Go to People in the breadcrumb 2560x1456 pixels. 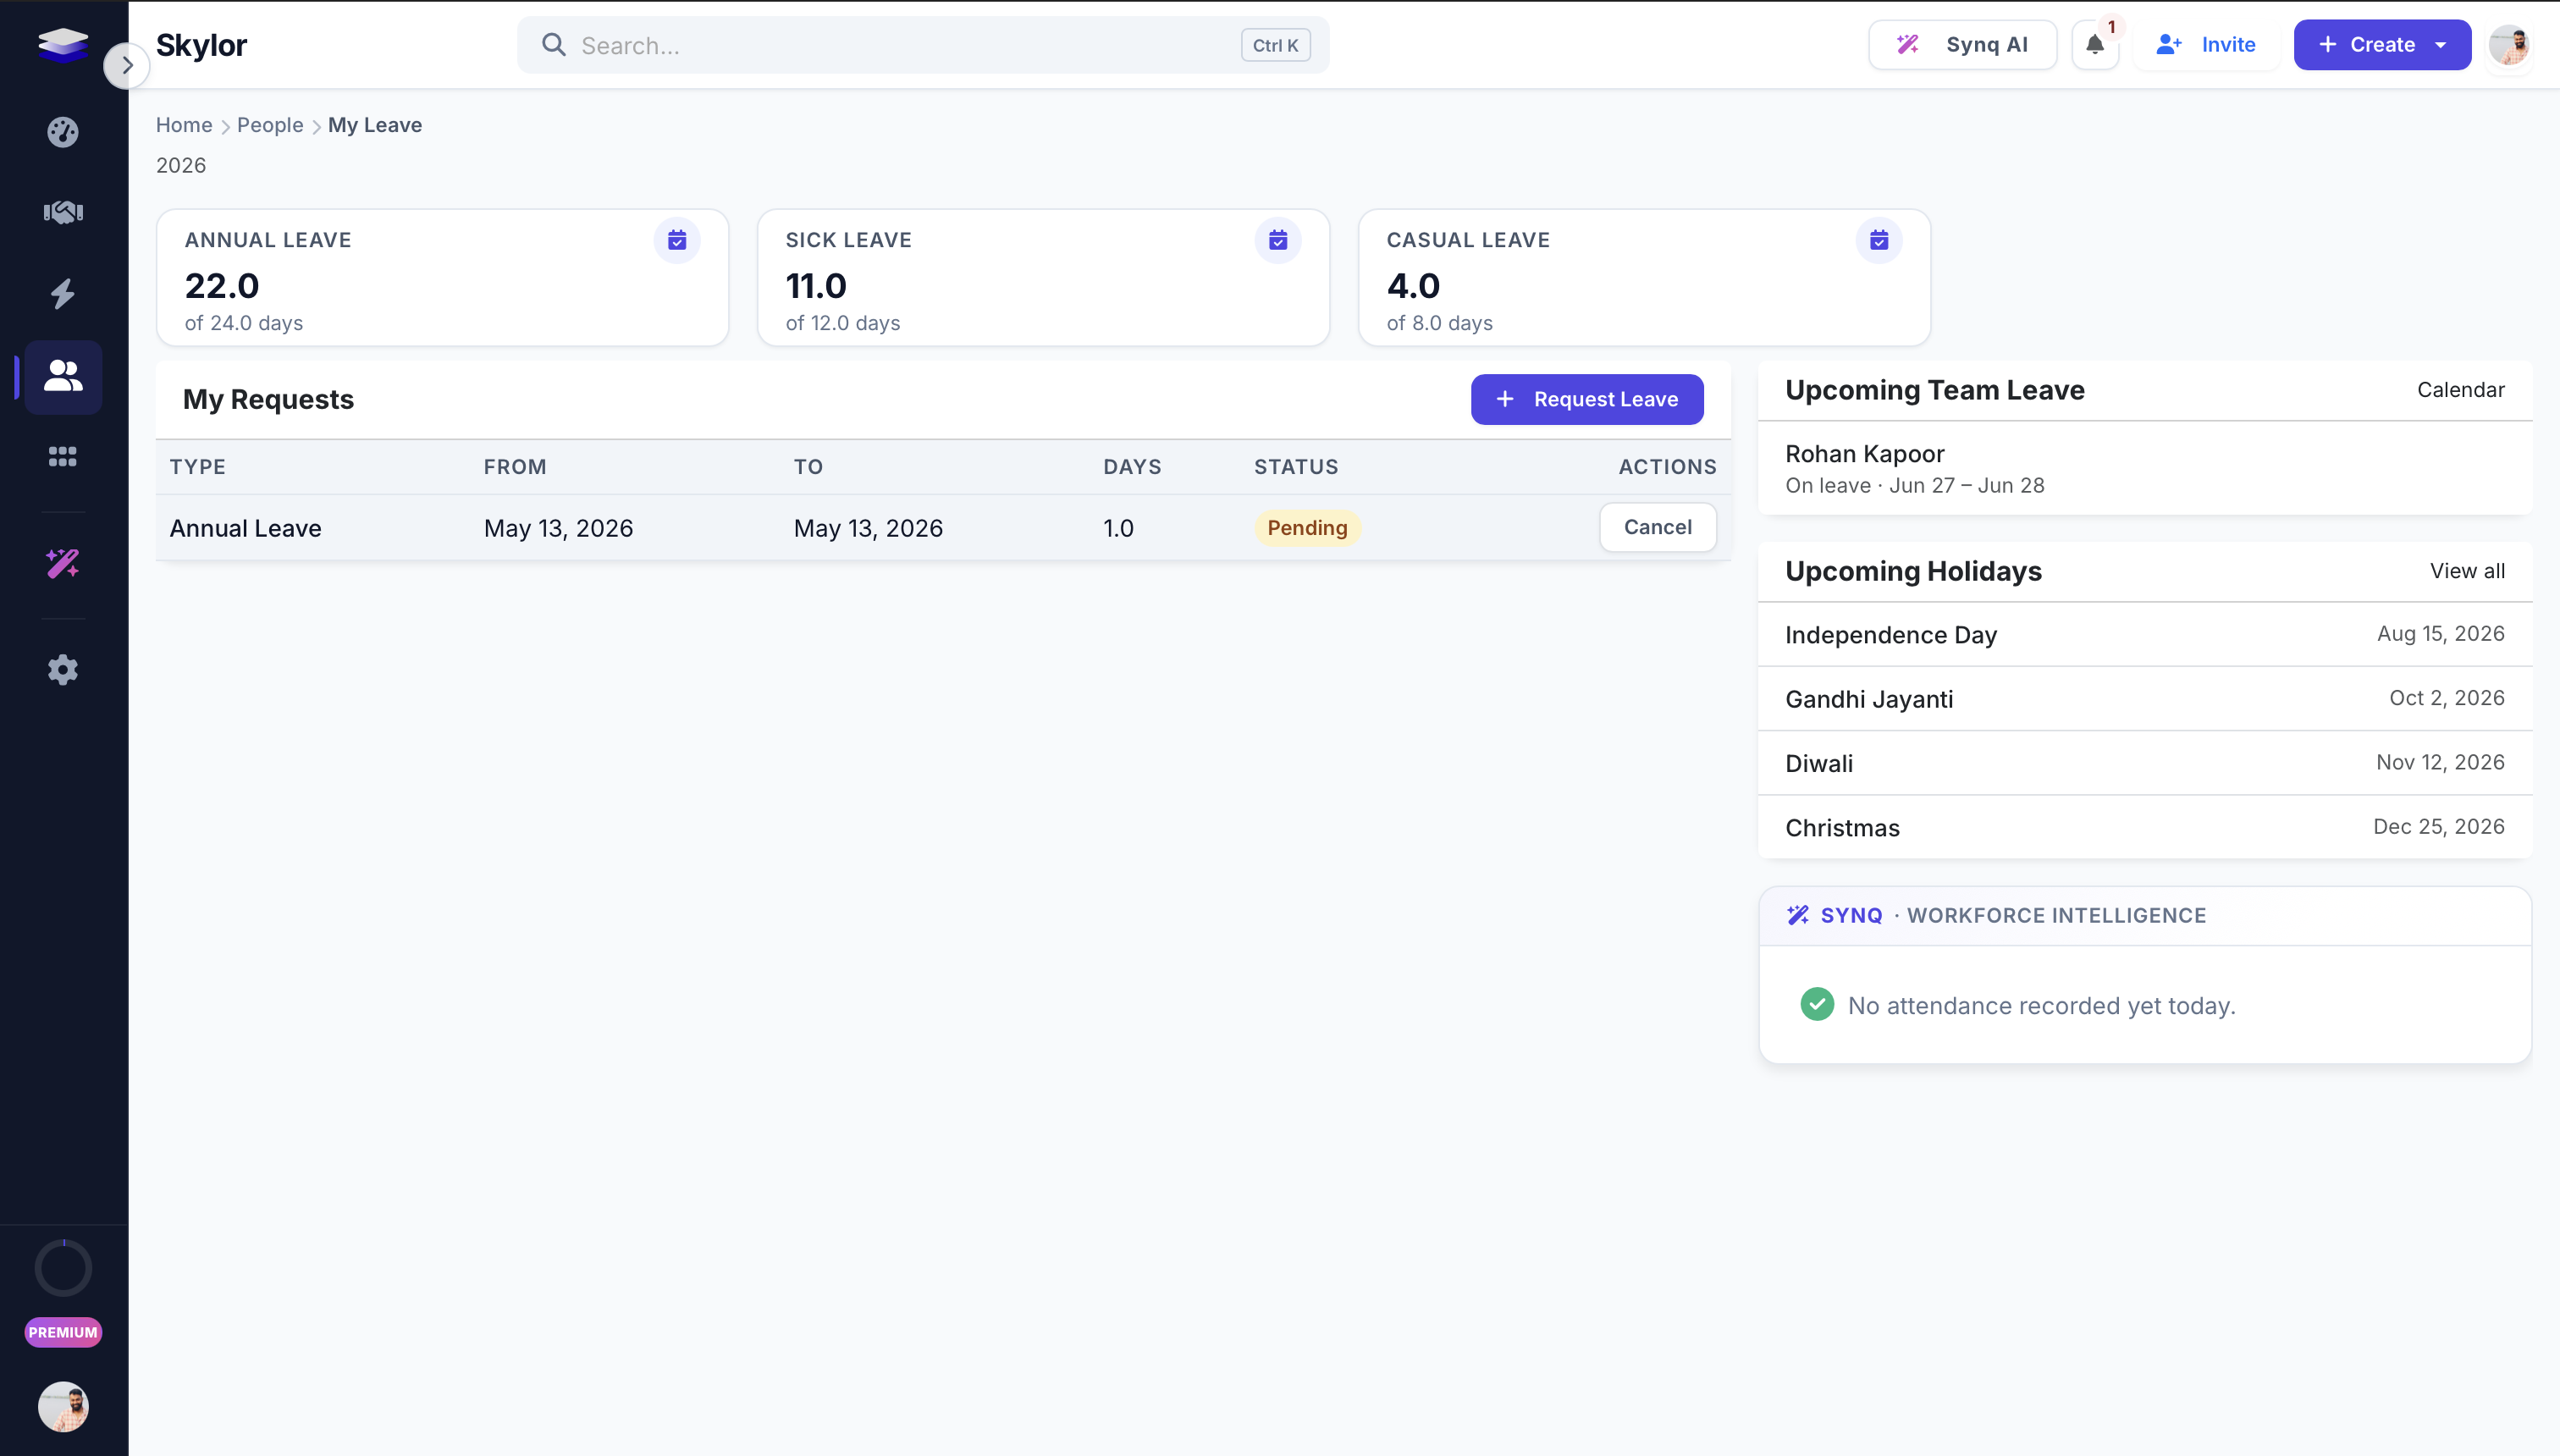point(270,125)
